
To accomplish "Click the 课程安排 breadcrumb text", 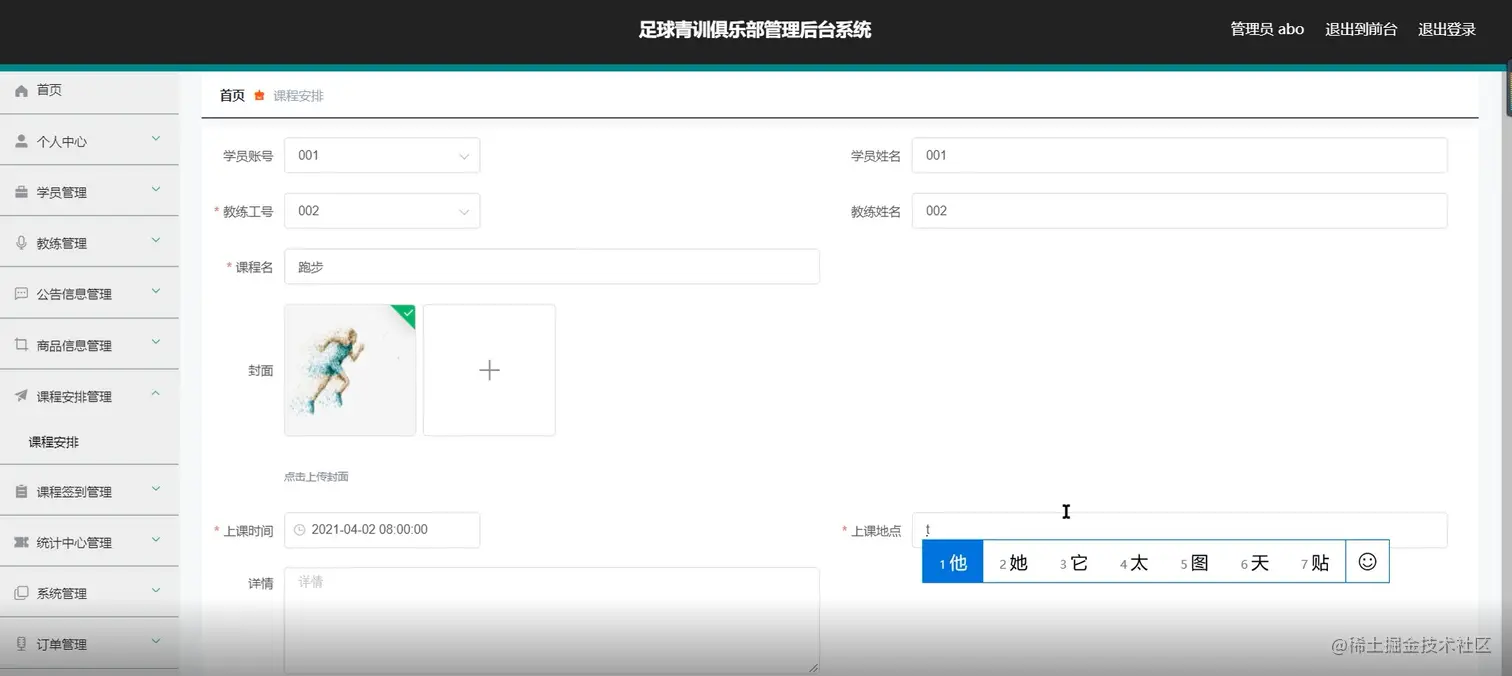I will point(298,96).
